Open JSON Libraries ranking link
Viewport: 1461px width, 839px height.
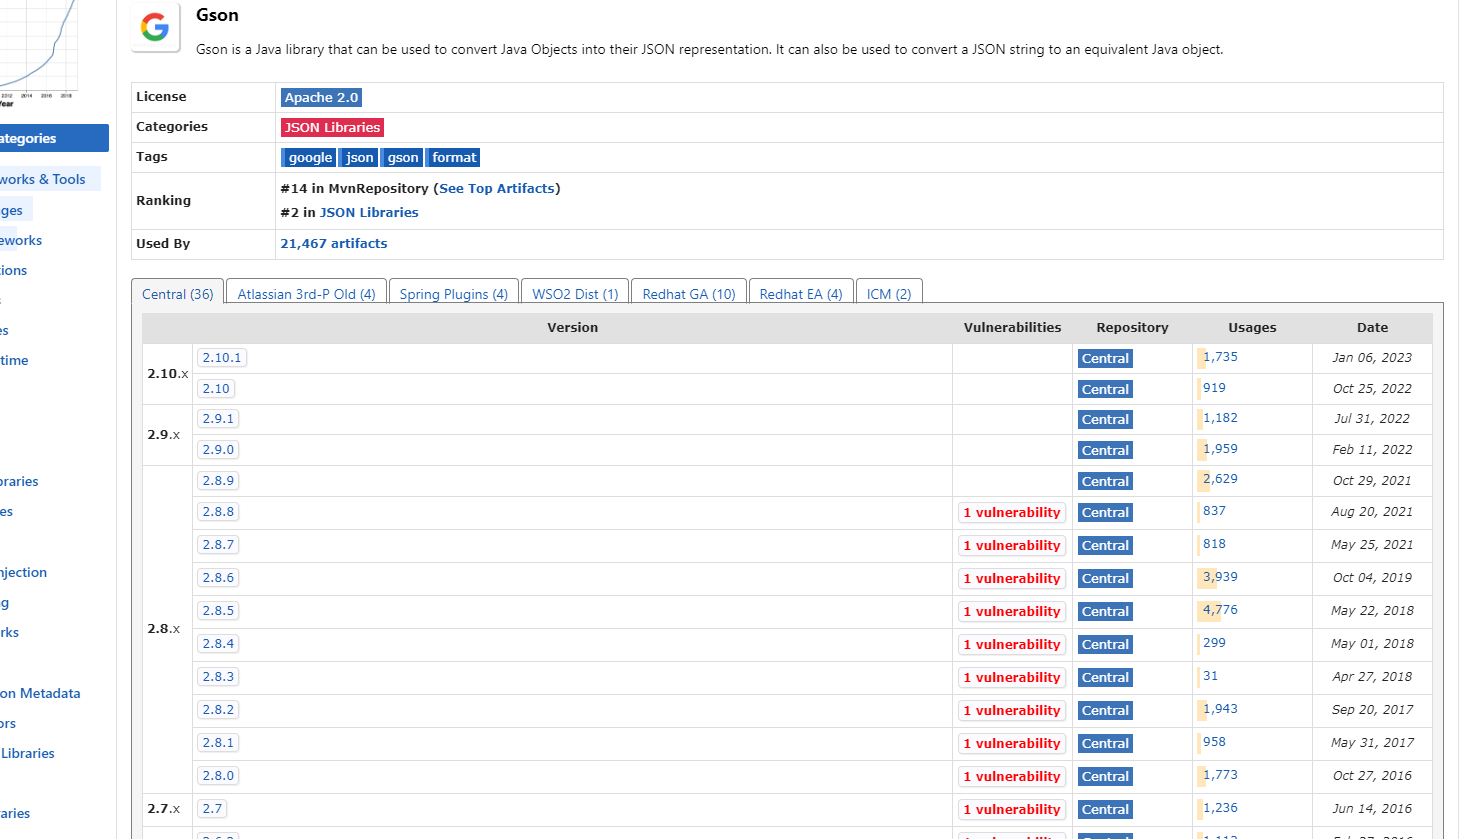tap(369, 212)
